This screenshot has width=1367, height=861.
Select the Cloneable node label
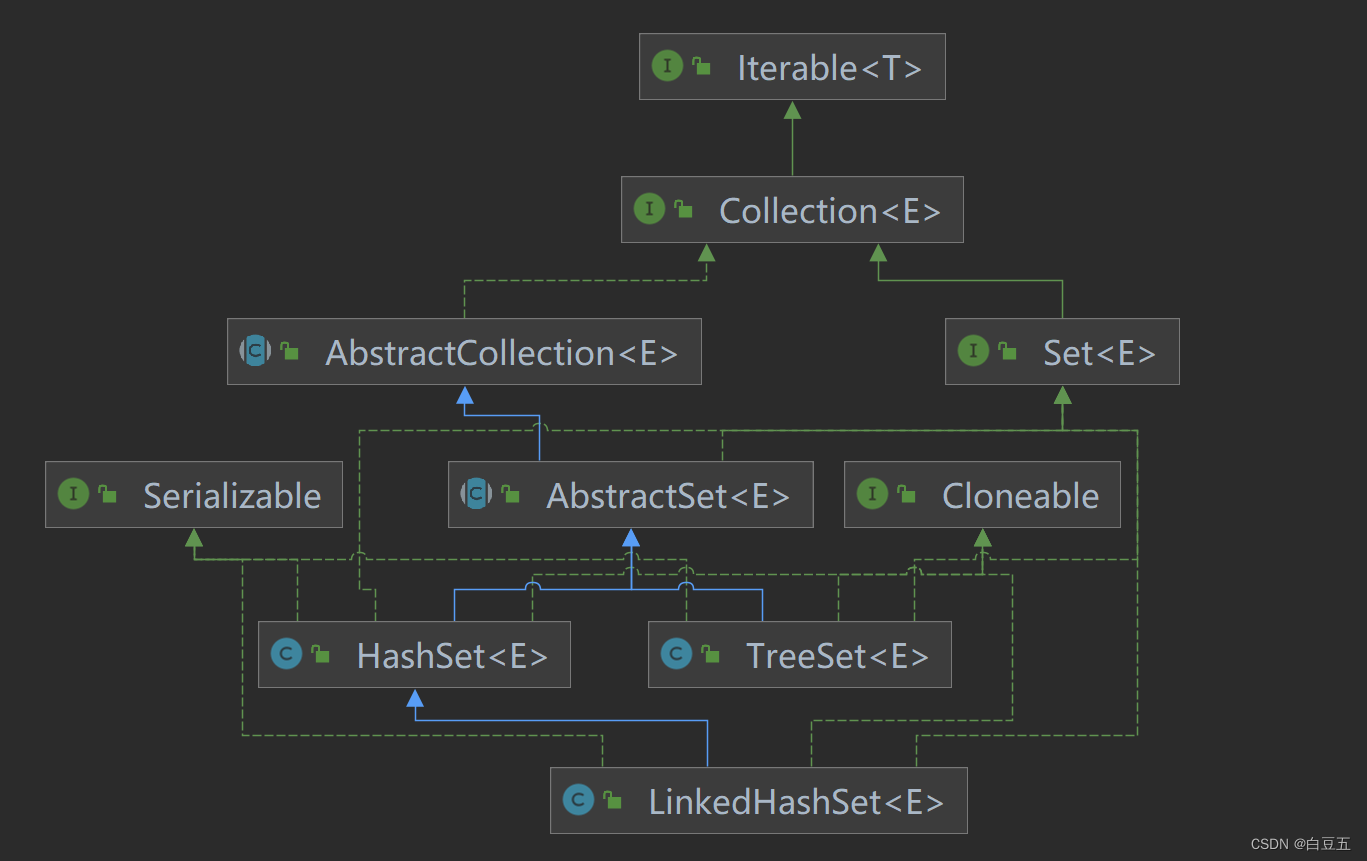pyautogui.click(x=1020, y=495)
